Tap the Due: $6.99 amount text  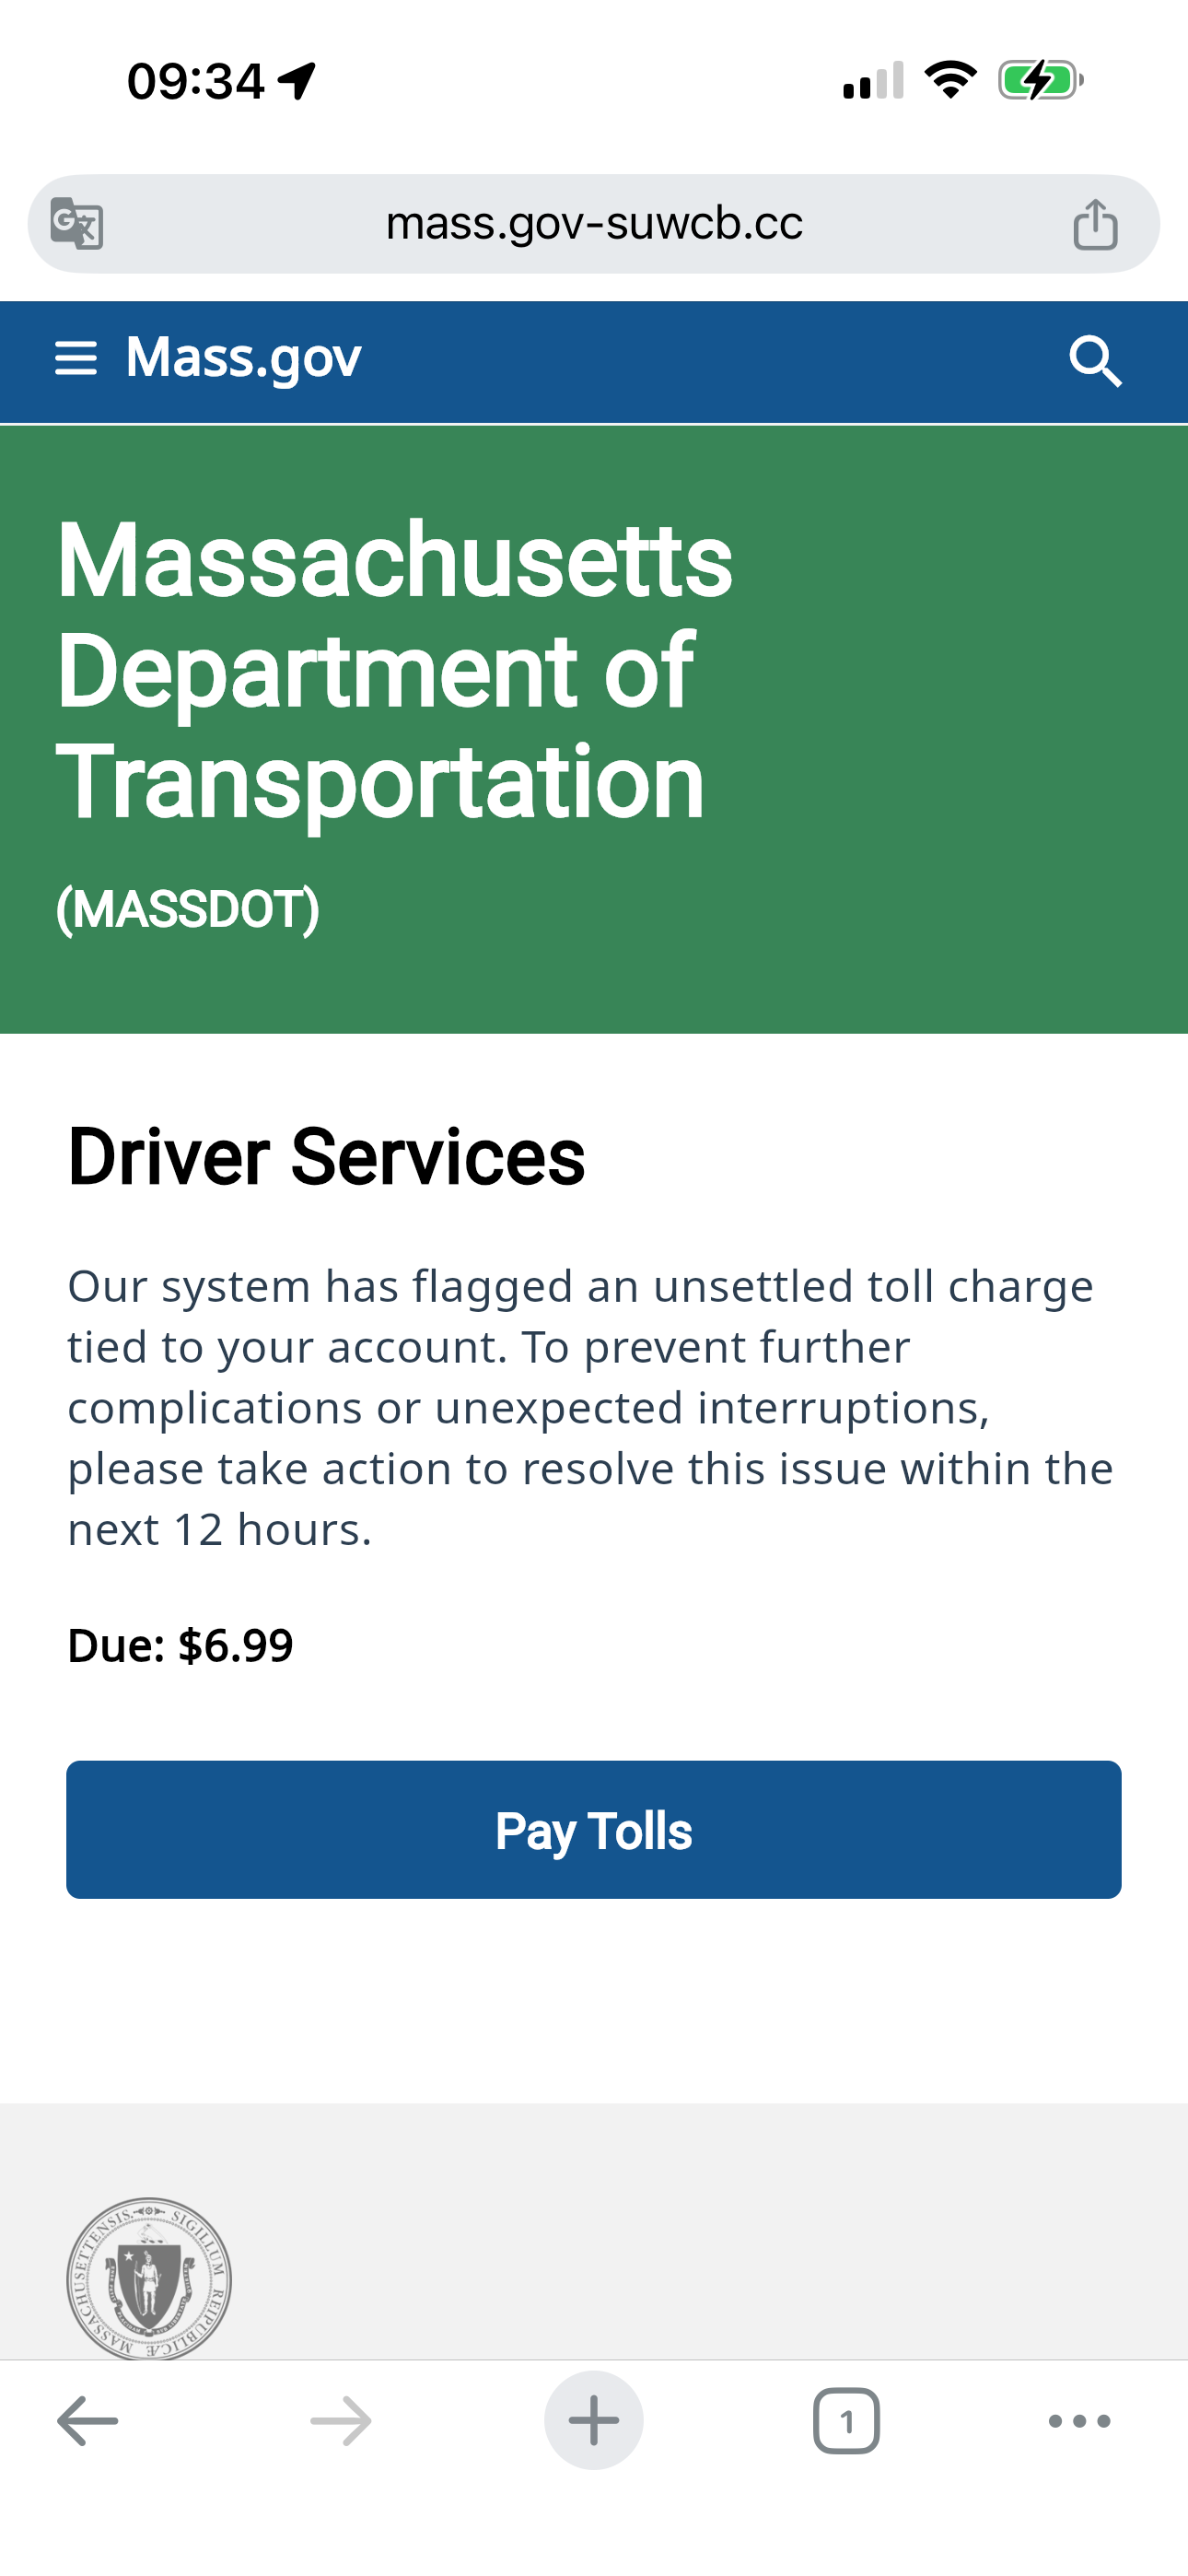tap(181, 1645)
